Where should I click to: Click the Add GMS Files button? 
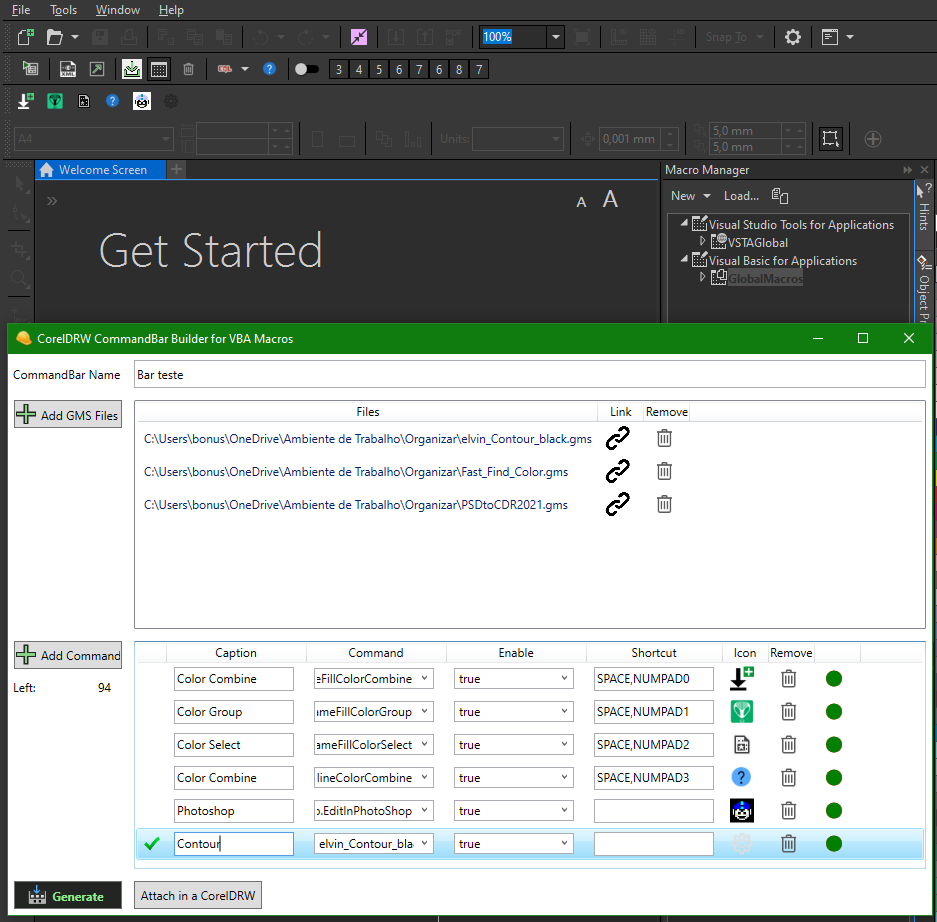pyautogui.click(x=68, y=414)
